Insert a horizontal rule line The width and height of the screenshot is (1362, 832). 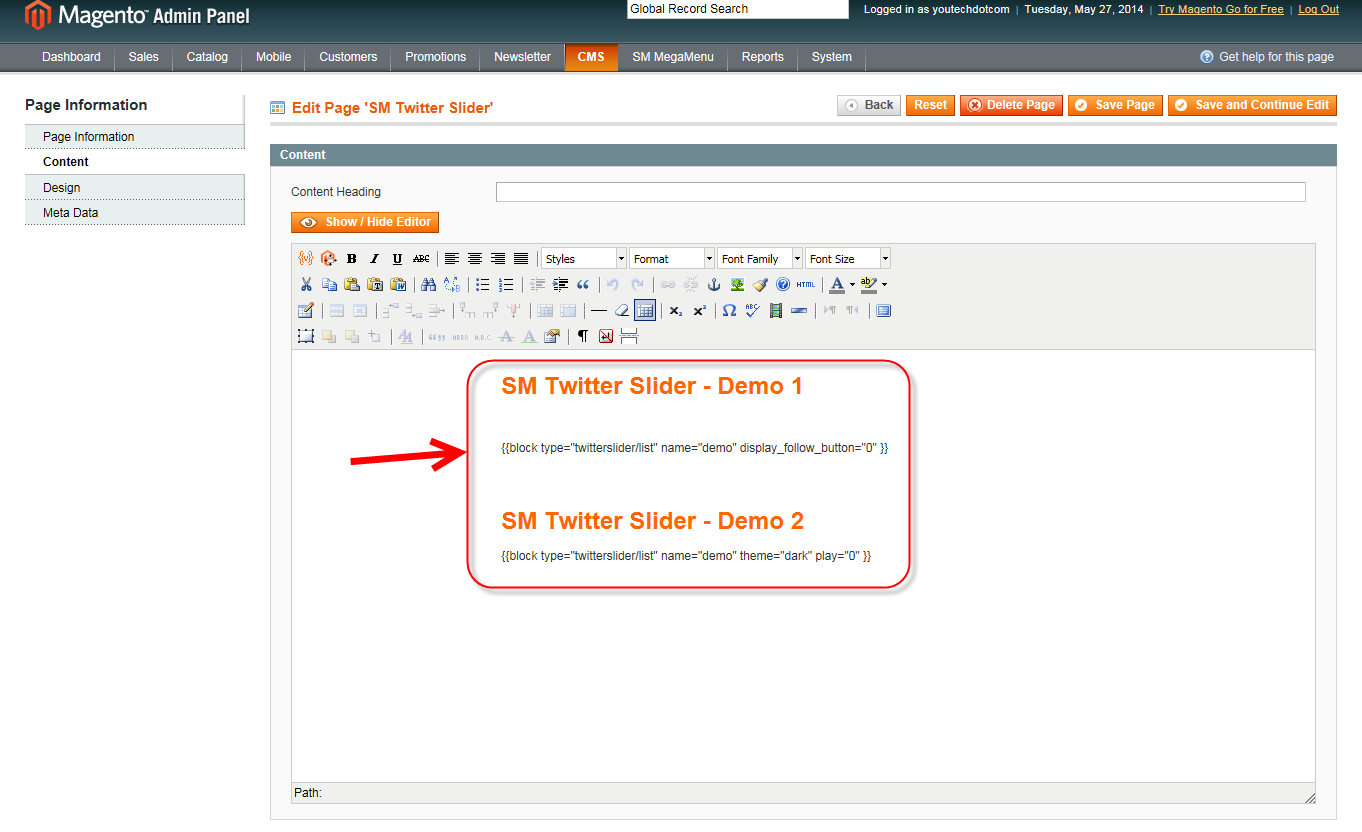tap(599, 310)
